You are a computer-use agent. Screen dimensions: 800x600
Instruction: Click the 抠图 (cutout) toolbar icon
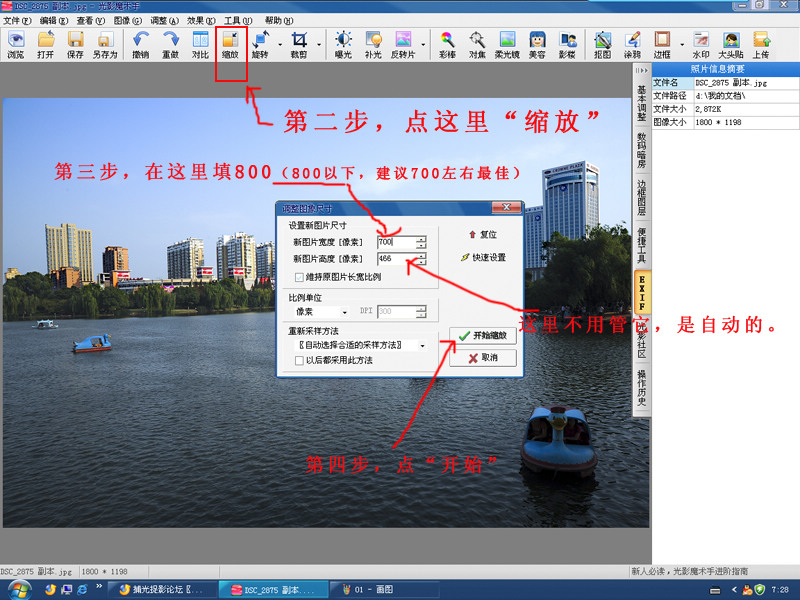pyautogui.click(x=602, y=43)
